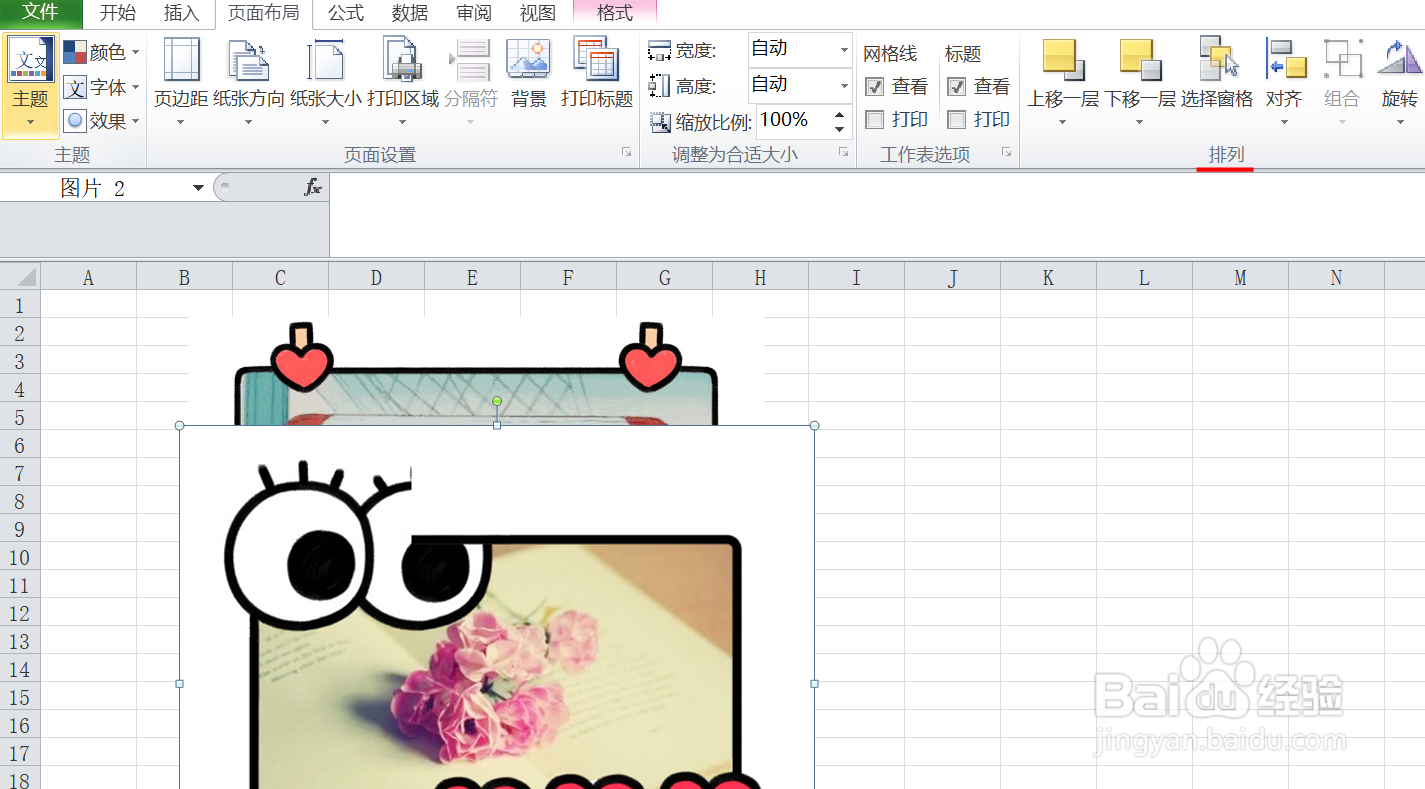1425x789 pixels.
Task: Switch to the View (视图) tab
Action: click(x=538, y=14)
